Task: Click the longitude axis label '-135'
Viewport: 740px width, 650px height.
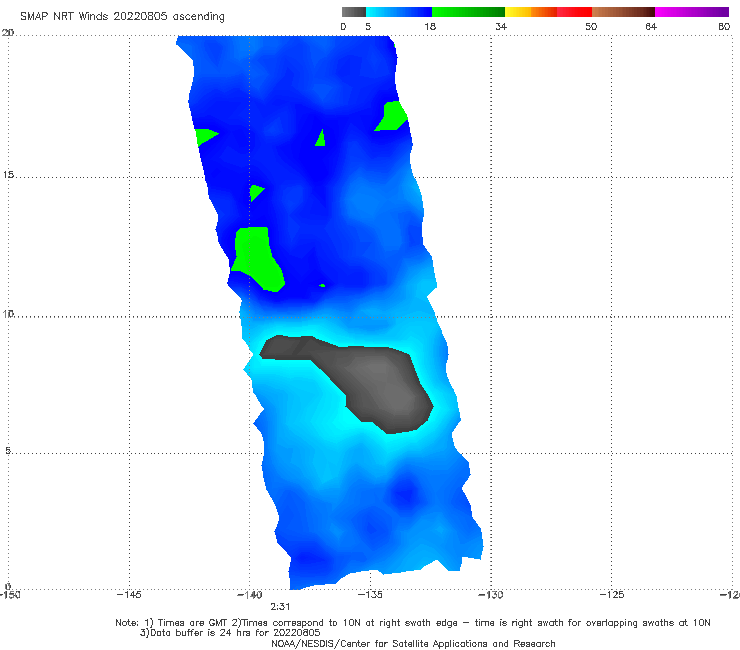Action: 370,594
